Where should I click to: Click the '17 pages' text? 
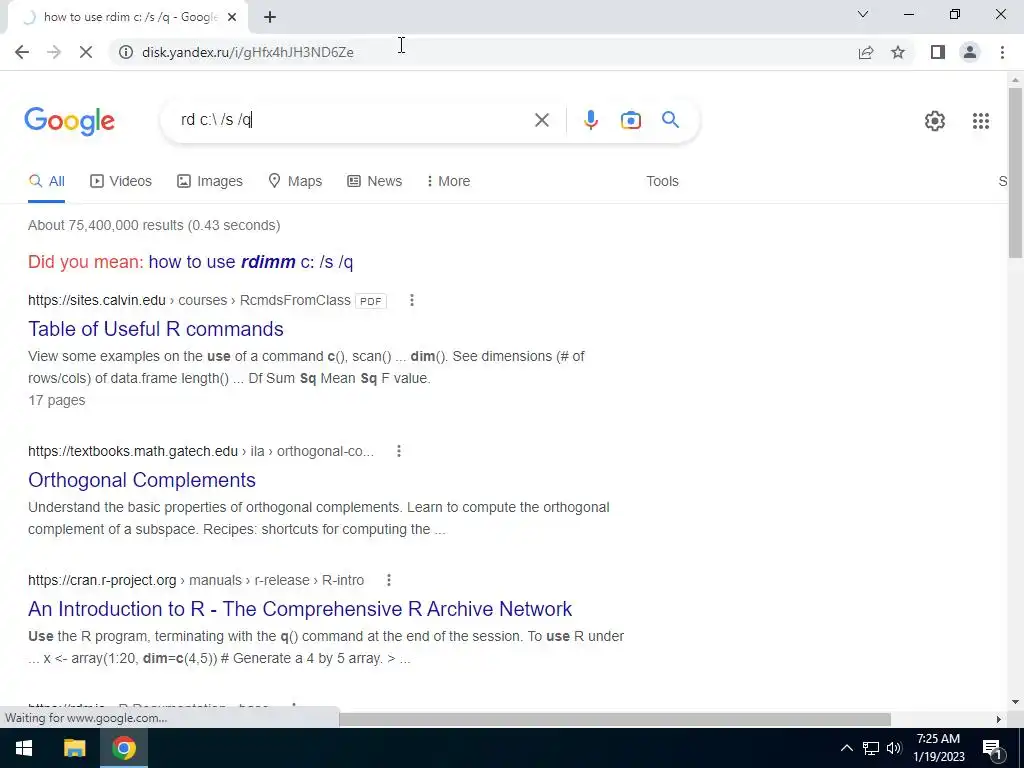pyautogui.click(x=56, y=400)
